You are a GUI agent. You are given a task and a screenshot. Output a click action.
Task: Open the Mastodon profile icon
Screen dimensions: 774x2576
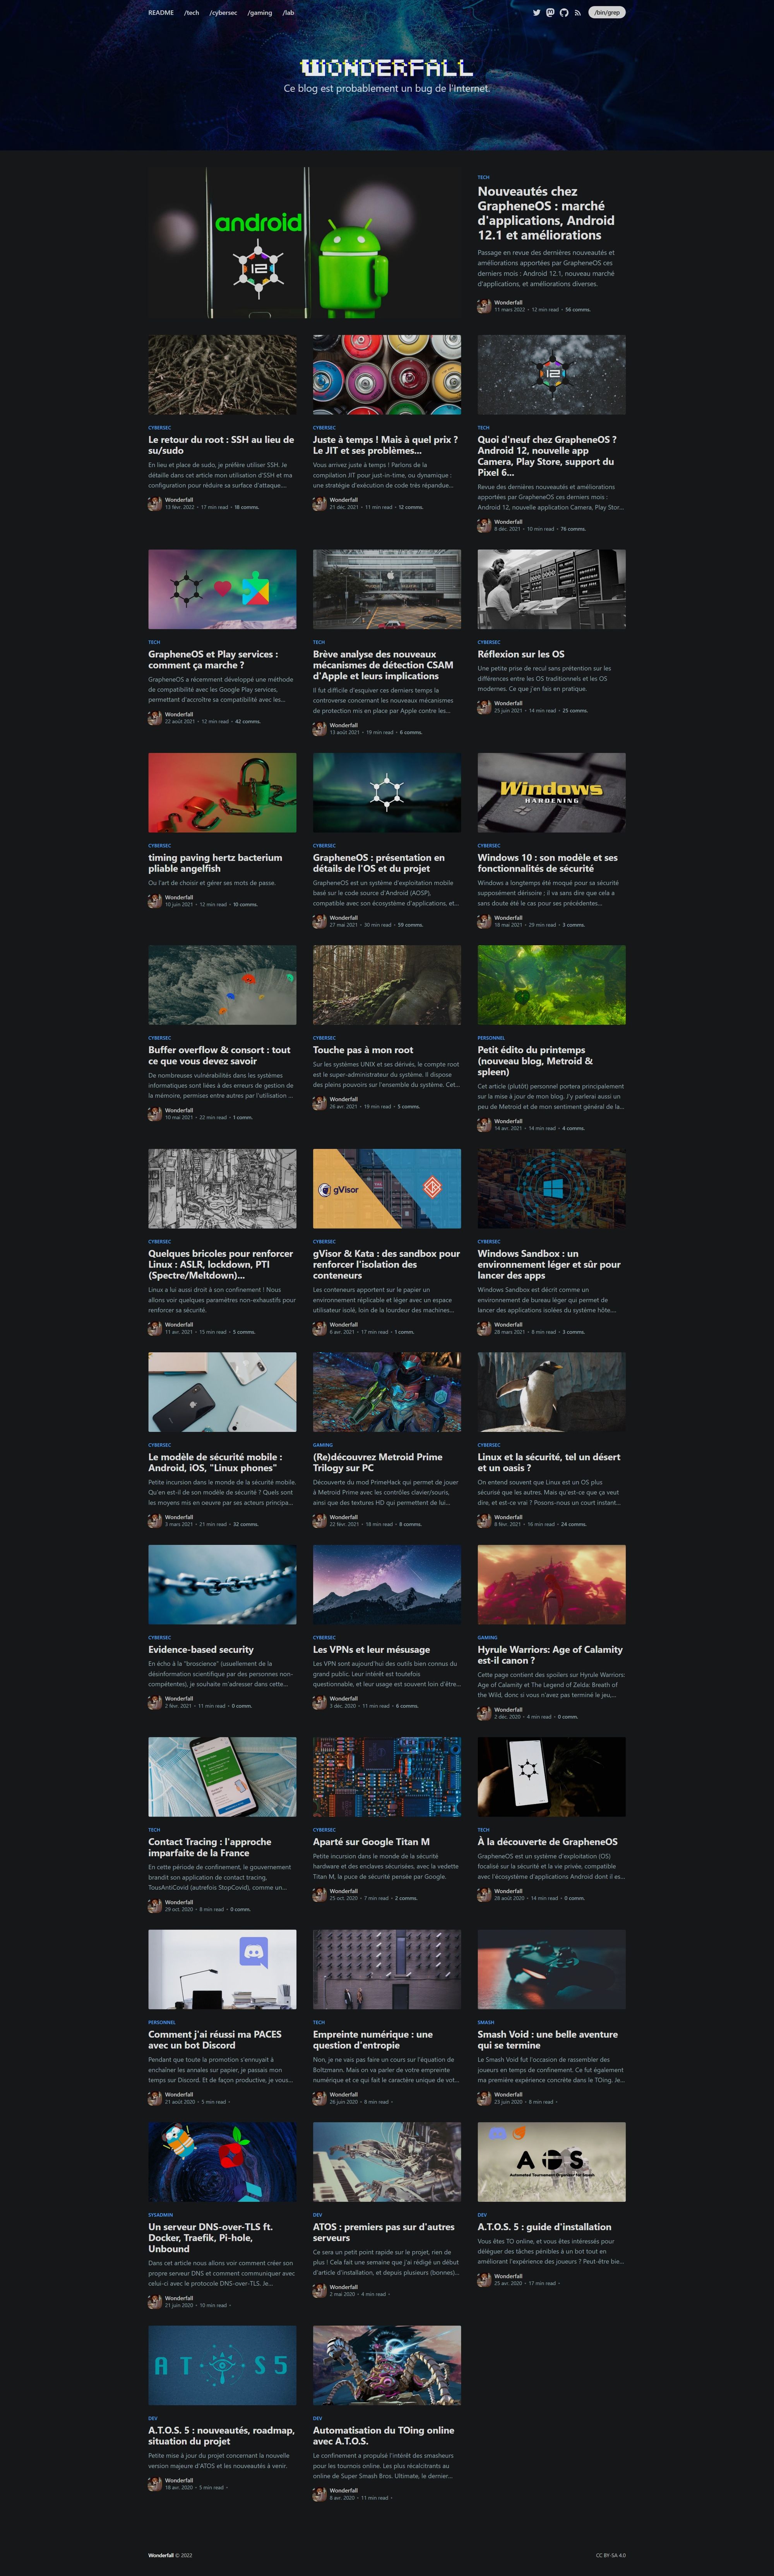pos(550,13)
